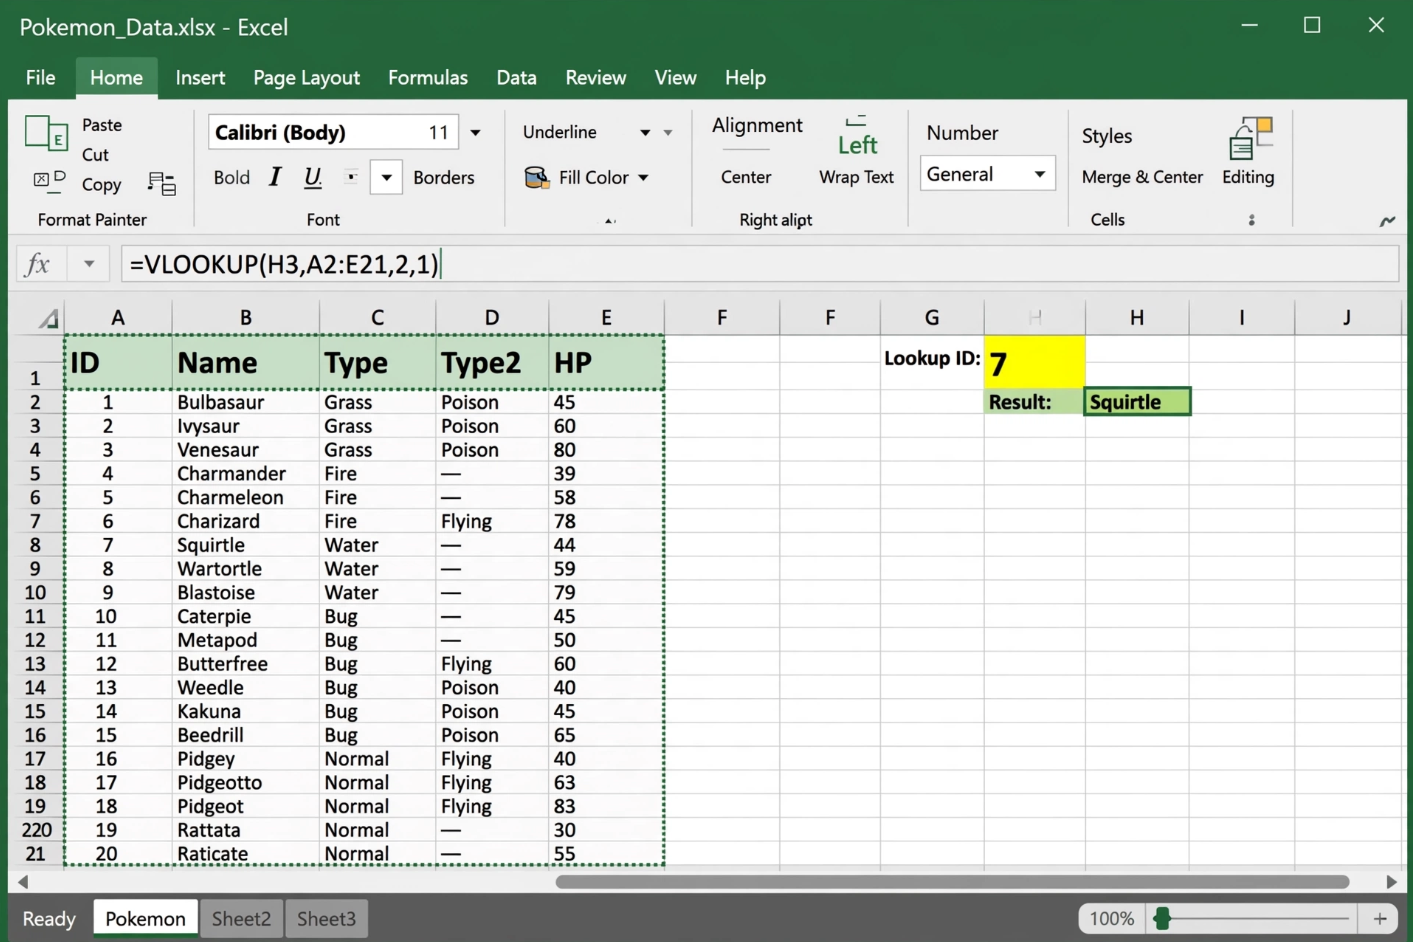Click the Charizard name cell
Viewport: 1413px width, 942px height.
245,521
